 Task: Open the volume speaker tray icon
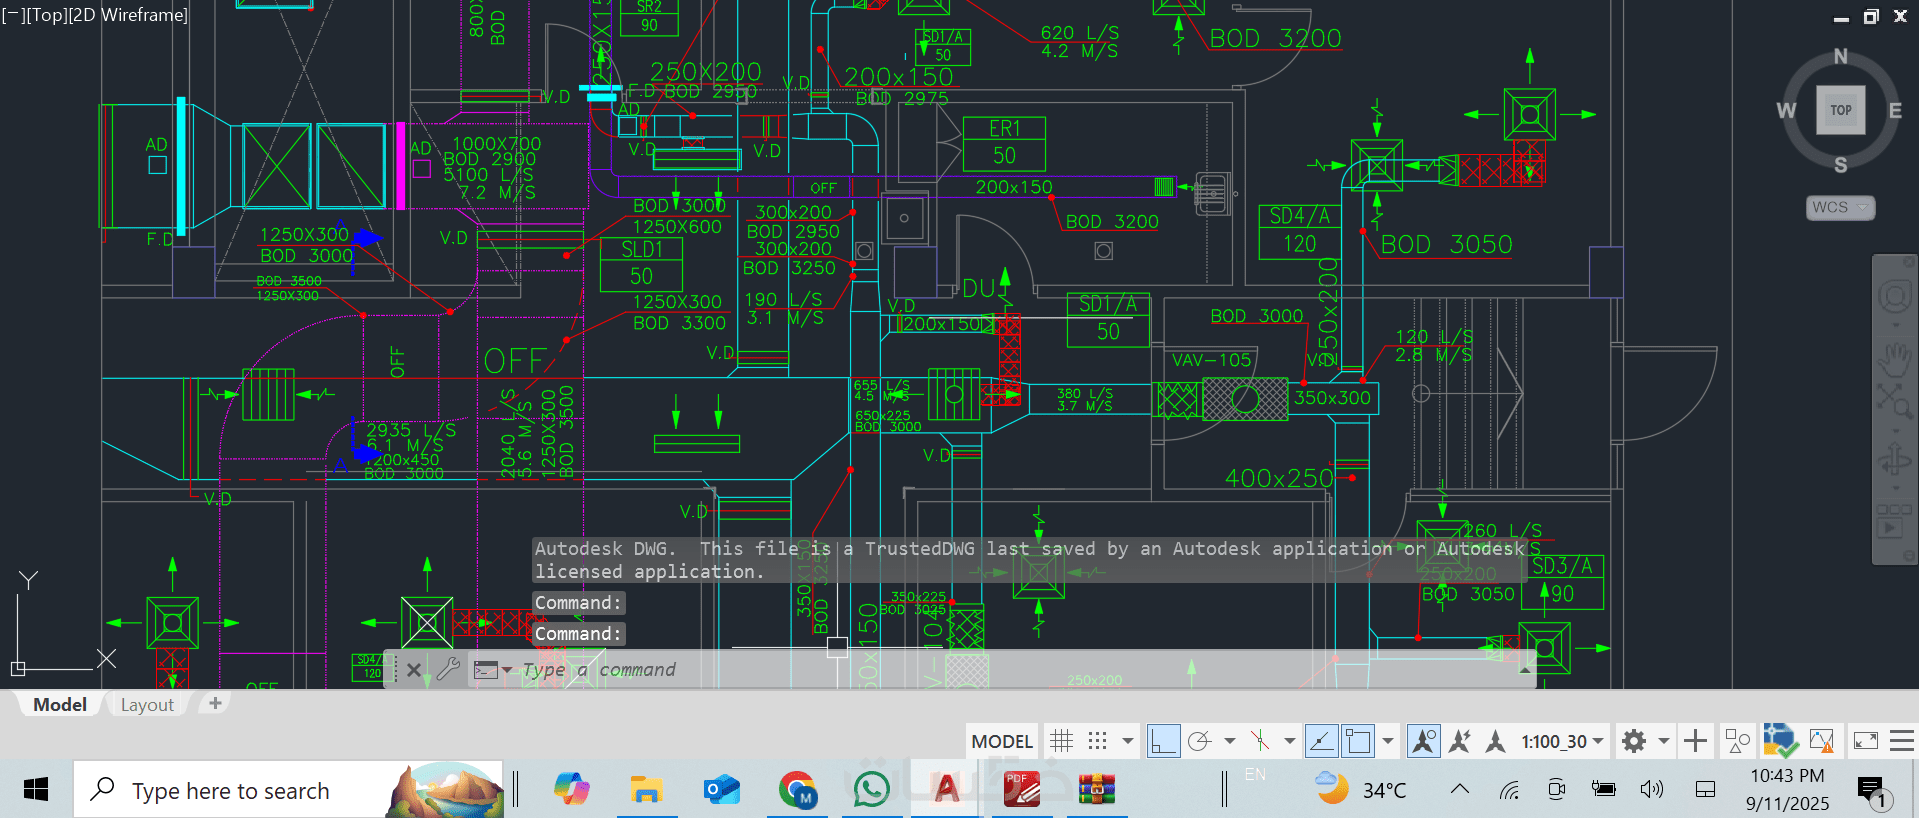1652,790
